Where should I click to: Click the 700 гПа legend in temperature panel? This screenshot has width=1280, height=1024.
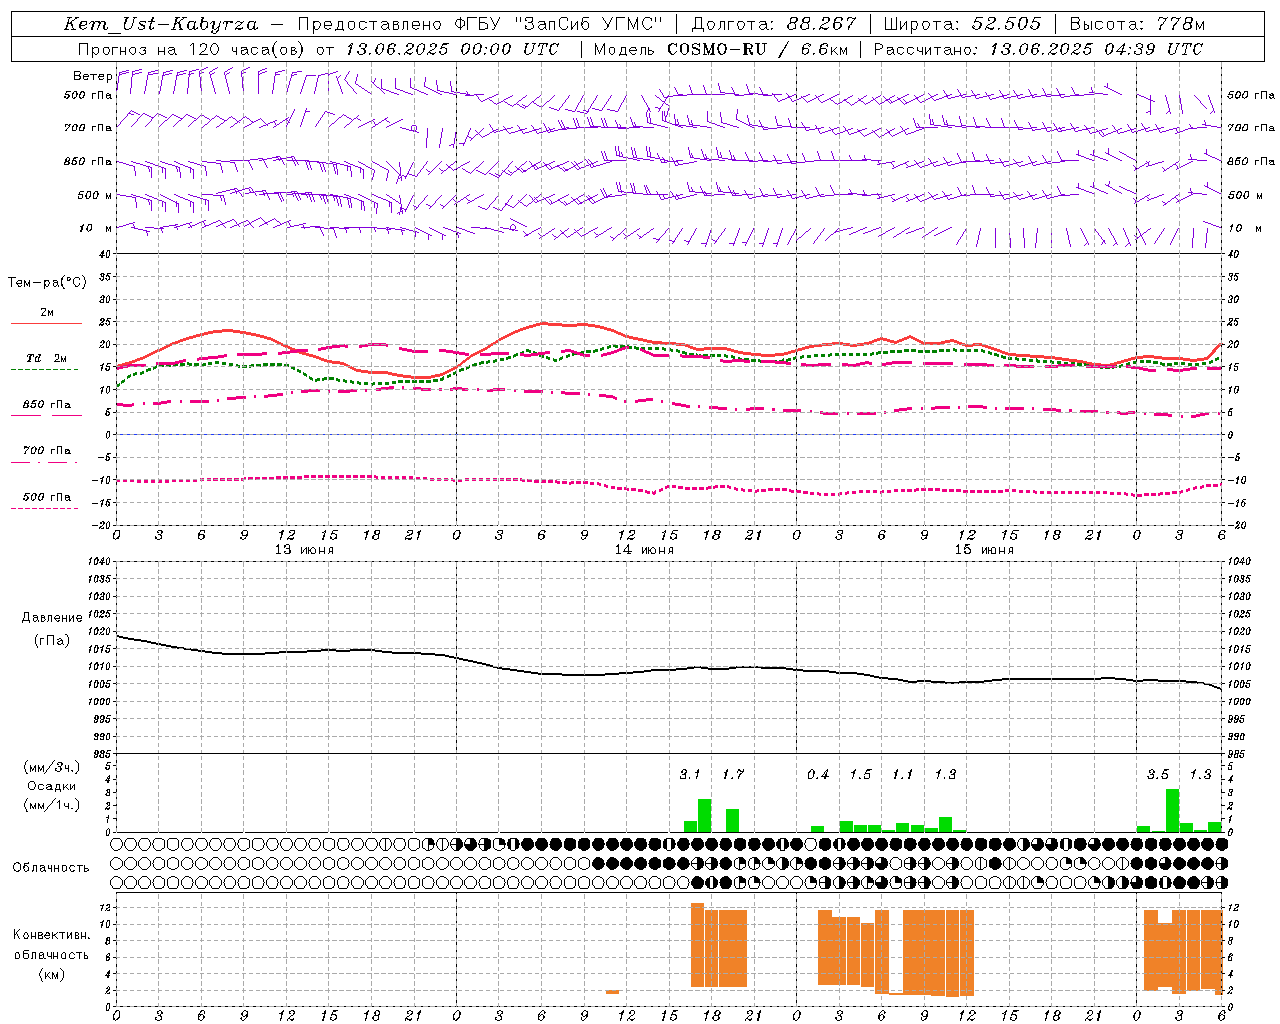(47, 451)
